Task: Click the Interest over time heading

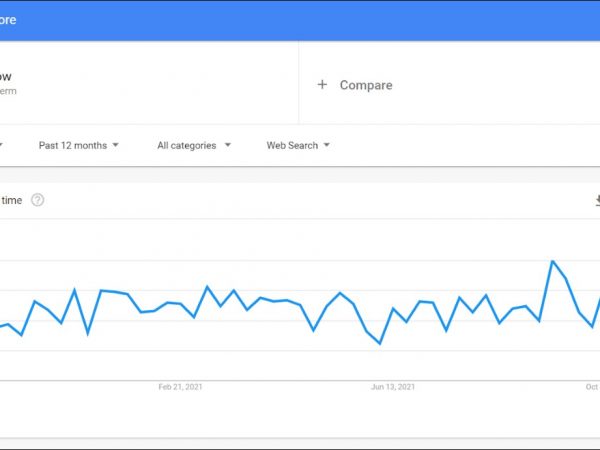Action: pyautogui.click(x=11, y=200)
